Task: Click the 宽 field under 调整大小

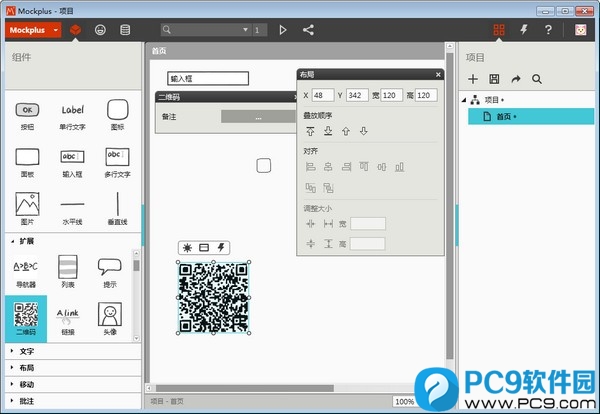Action: 368,223
